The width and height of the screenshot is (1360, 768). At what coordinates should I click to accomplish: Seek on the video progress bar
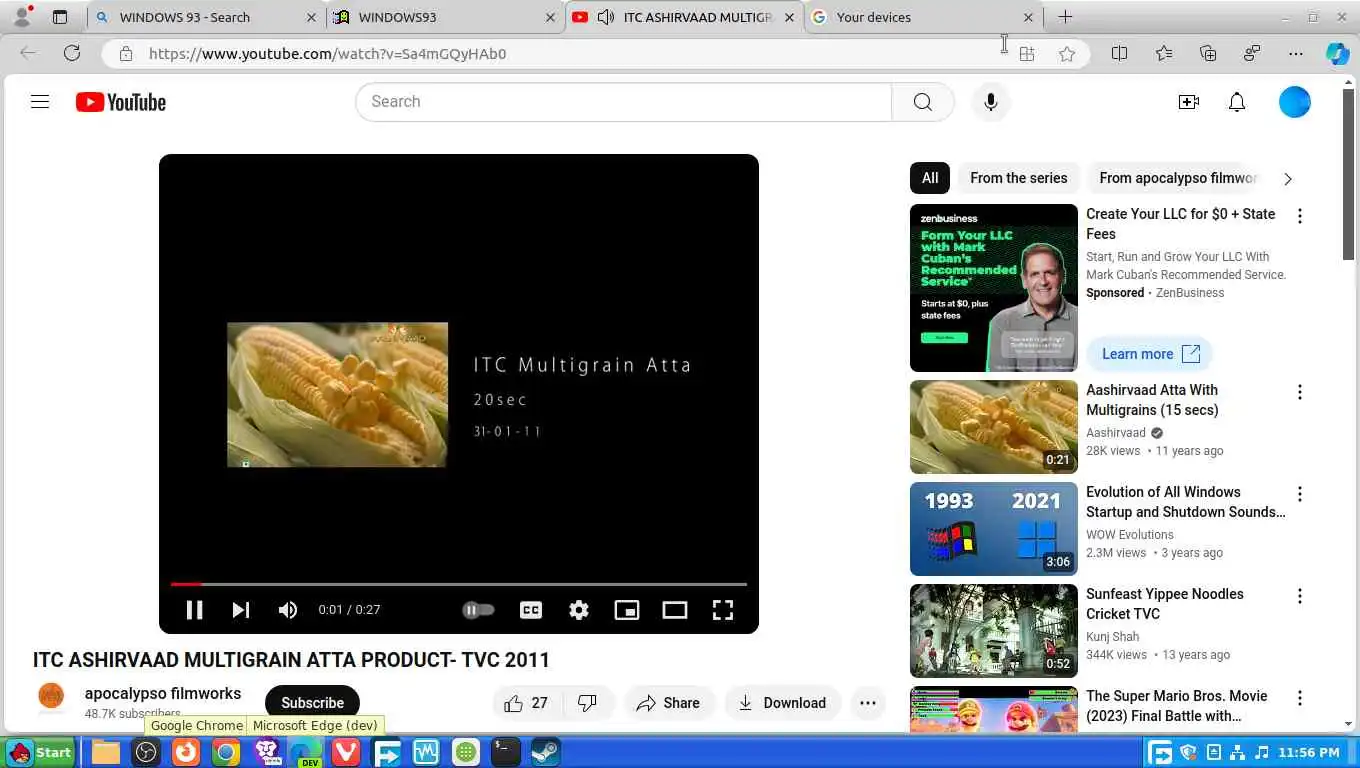(x=459, y=584)
